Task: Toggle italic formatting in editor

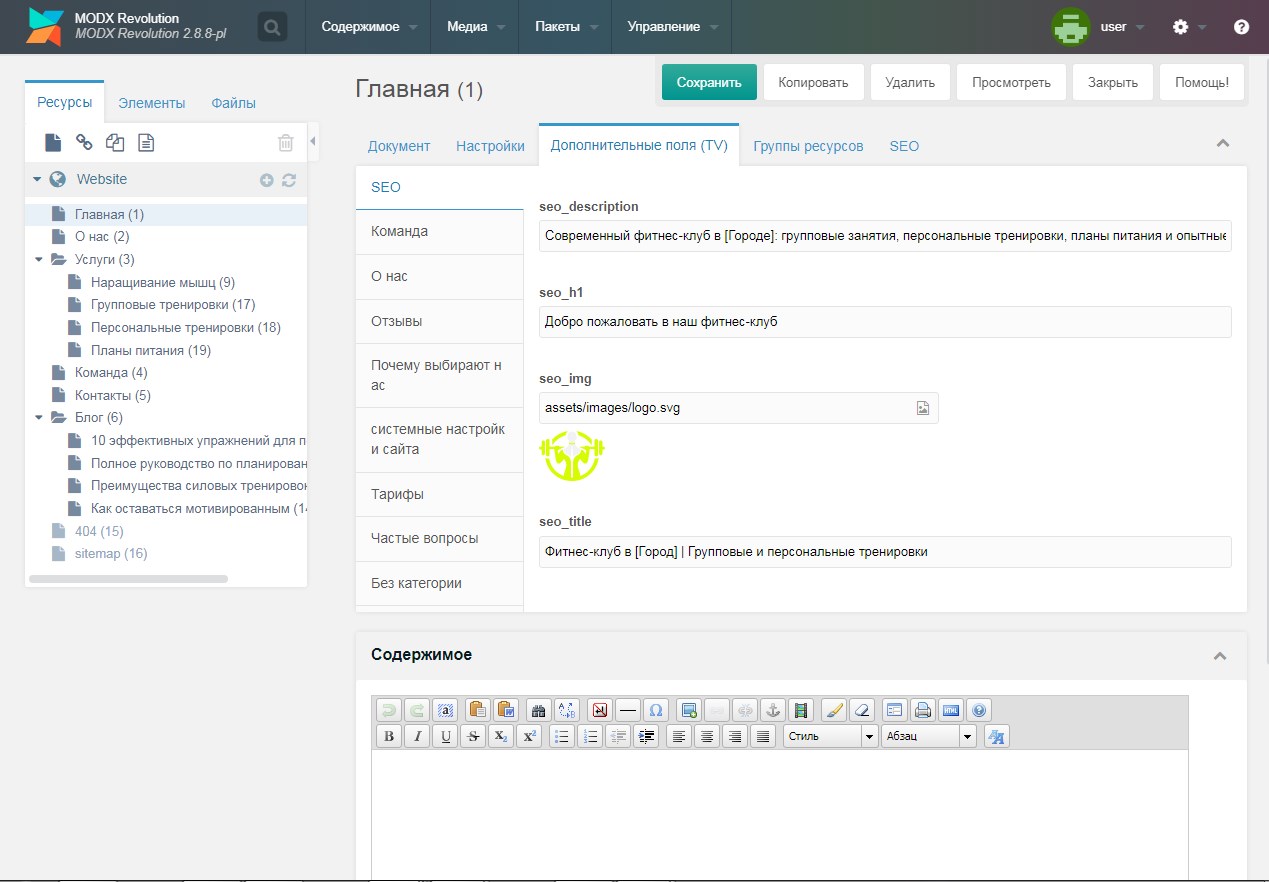Action: (418, 737)
